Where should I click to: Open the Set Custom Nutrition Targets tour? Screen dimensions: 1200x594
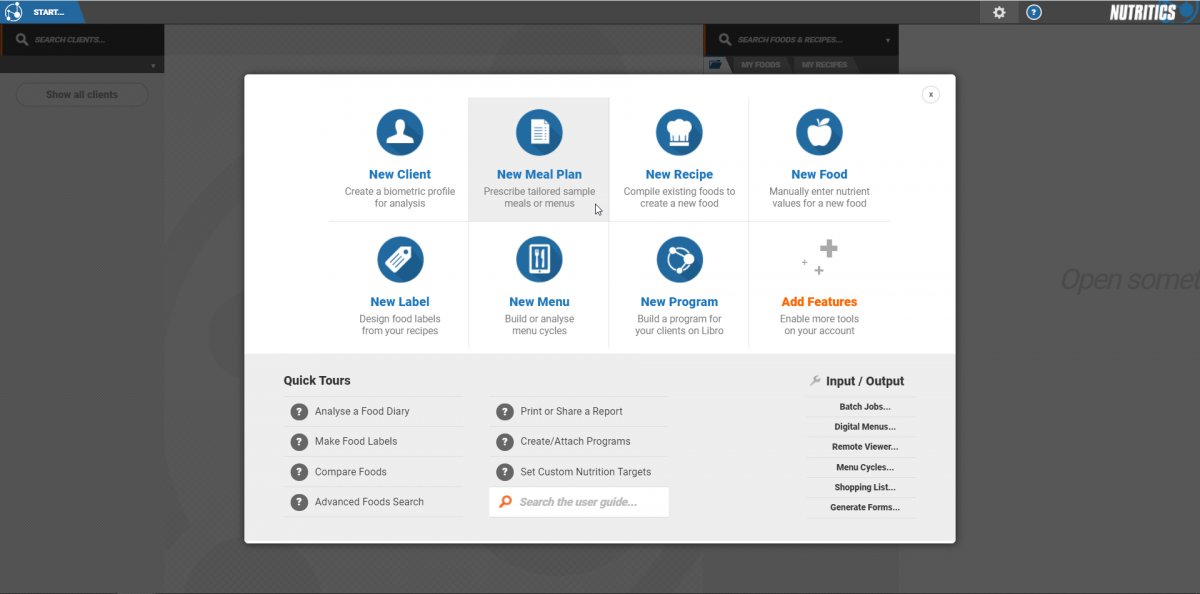click(585, 472)
